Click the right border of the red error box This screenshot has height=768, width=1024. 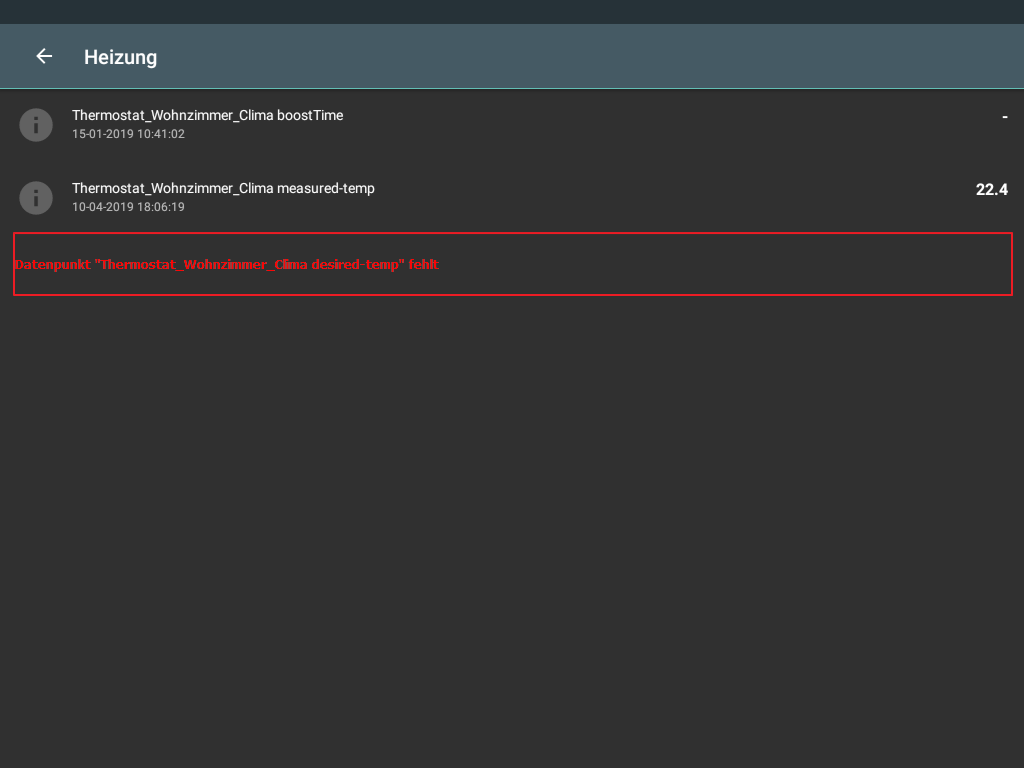[x=1012, y=264]
